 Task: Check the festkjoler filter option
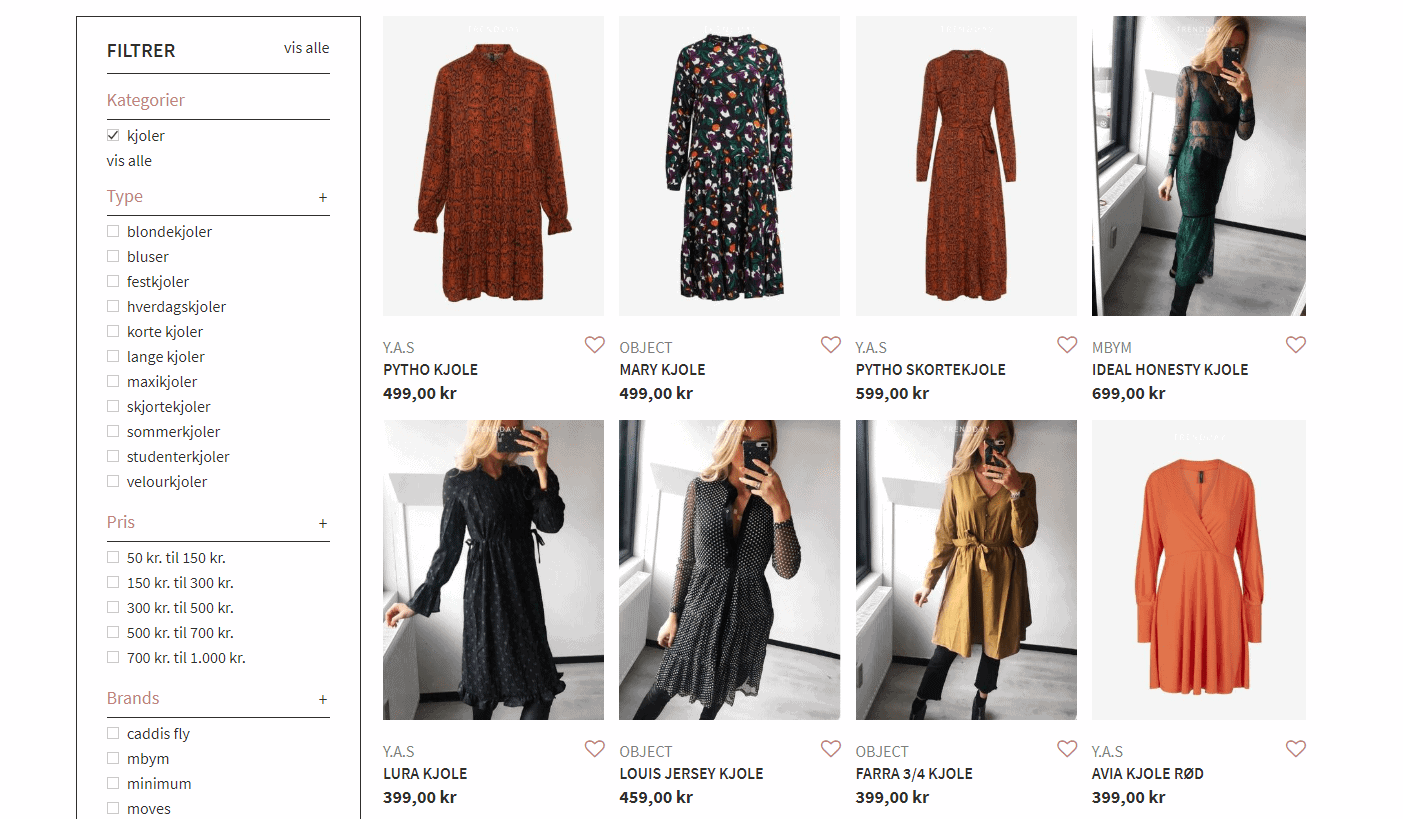[112, 281]
